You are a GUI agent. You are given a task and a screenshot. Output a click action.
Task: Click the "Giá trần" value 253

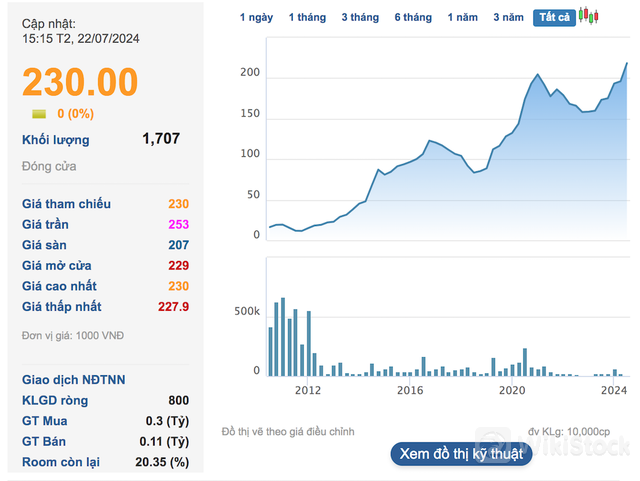[x=178, y=225]
